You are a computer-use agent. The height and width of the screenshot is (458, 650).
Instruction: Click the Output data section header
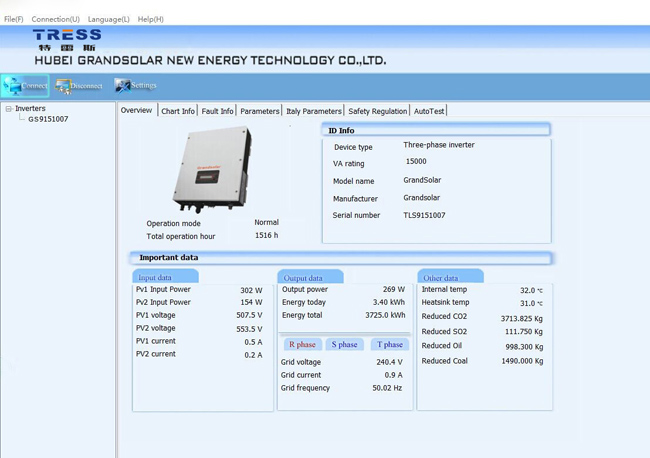[310, 277]
